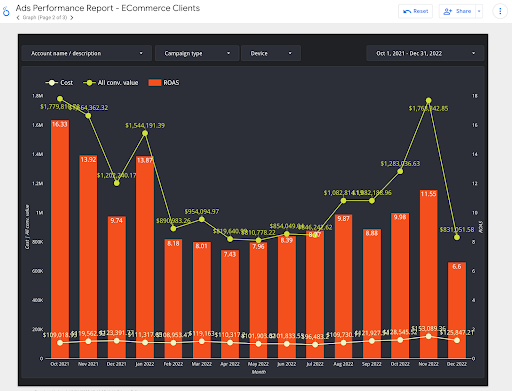The height and width of the screenshot is (391, 512).
Task: Open Account name / description filter
Action: pyautogui.click(x=87, y=53)
